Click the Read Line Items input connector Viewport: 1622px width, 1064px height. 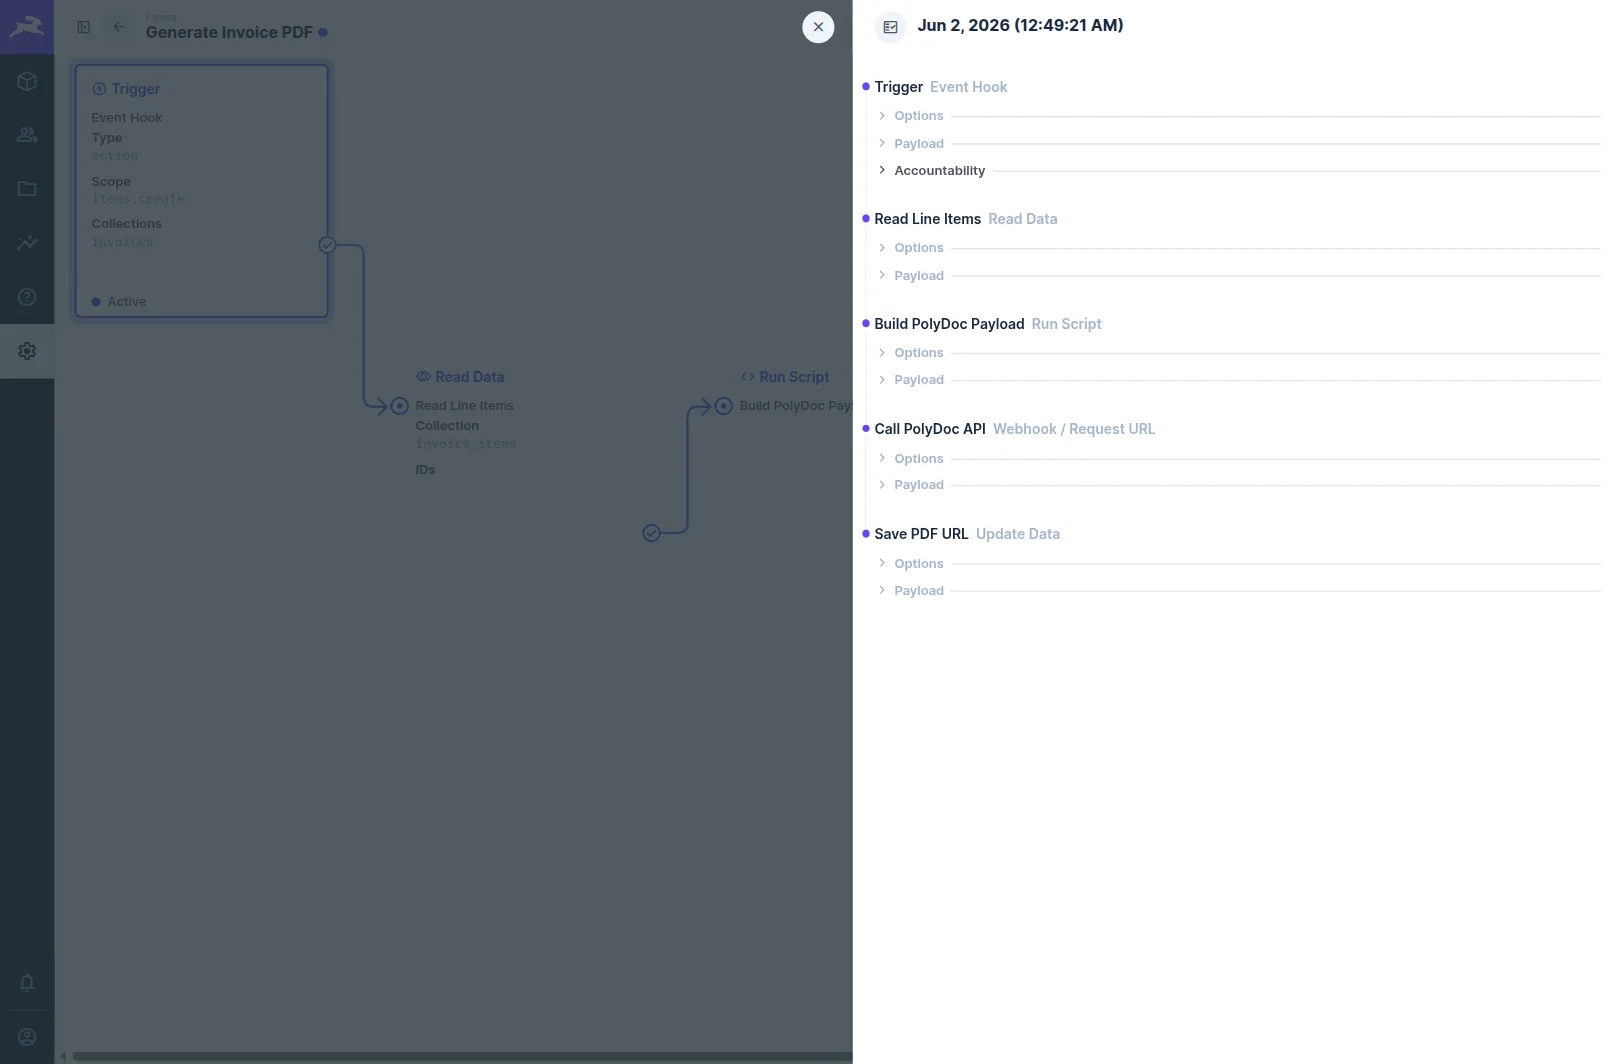[399, 406]
